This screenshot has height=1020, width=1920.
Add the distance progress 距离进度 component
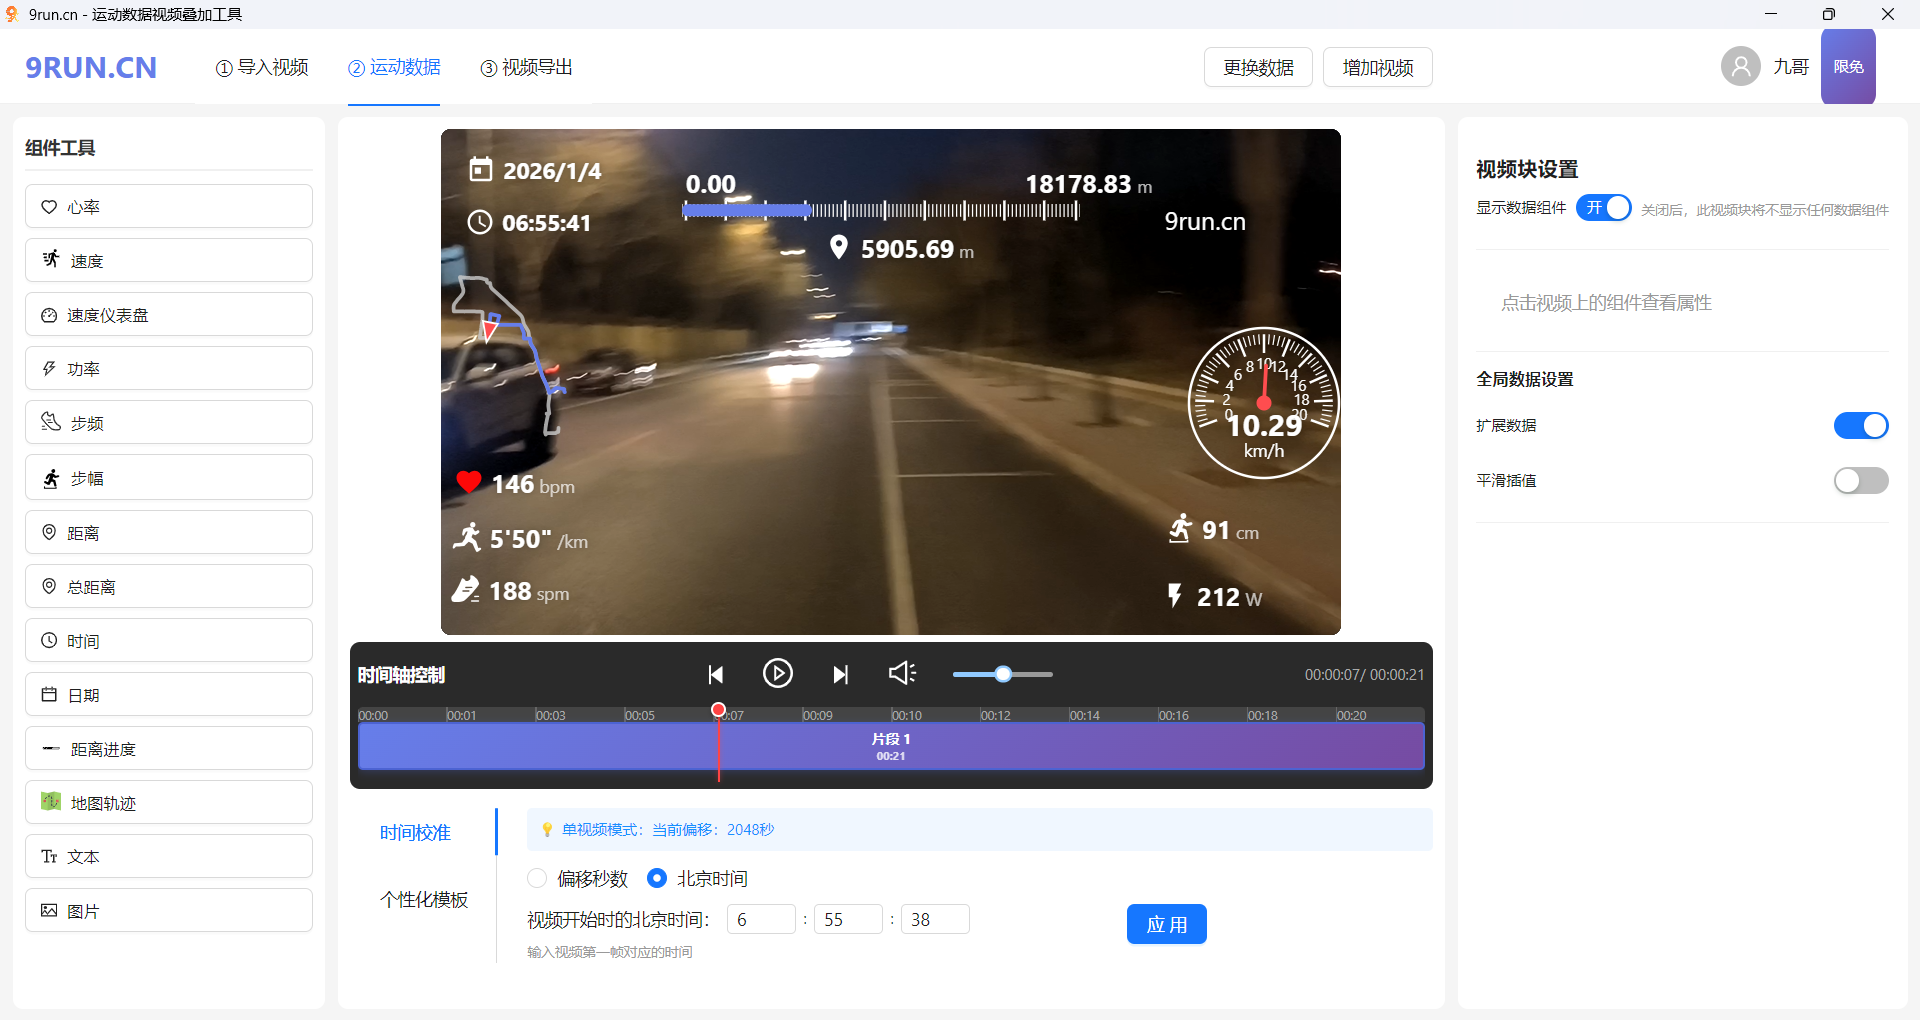point(168,748)
